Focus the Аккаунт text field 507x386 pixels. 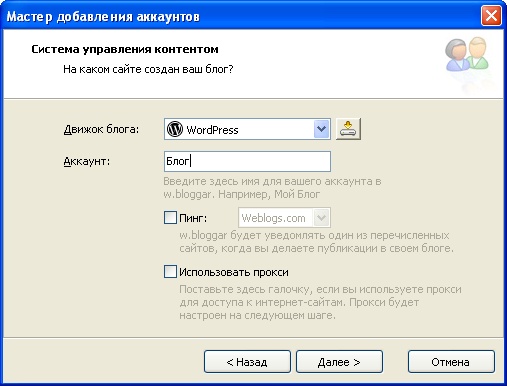pyautogui.click(x=247, y=162)
